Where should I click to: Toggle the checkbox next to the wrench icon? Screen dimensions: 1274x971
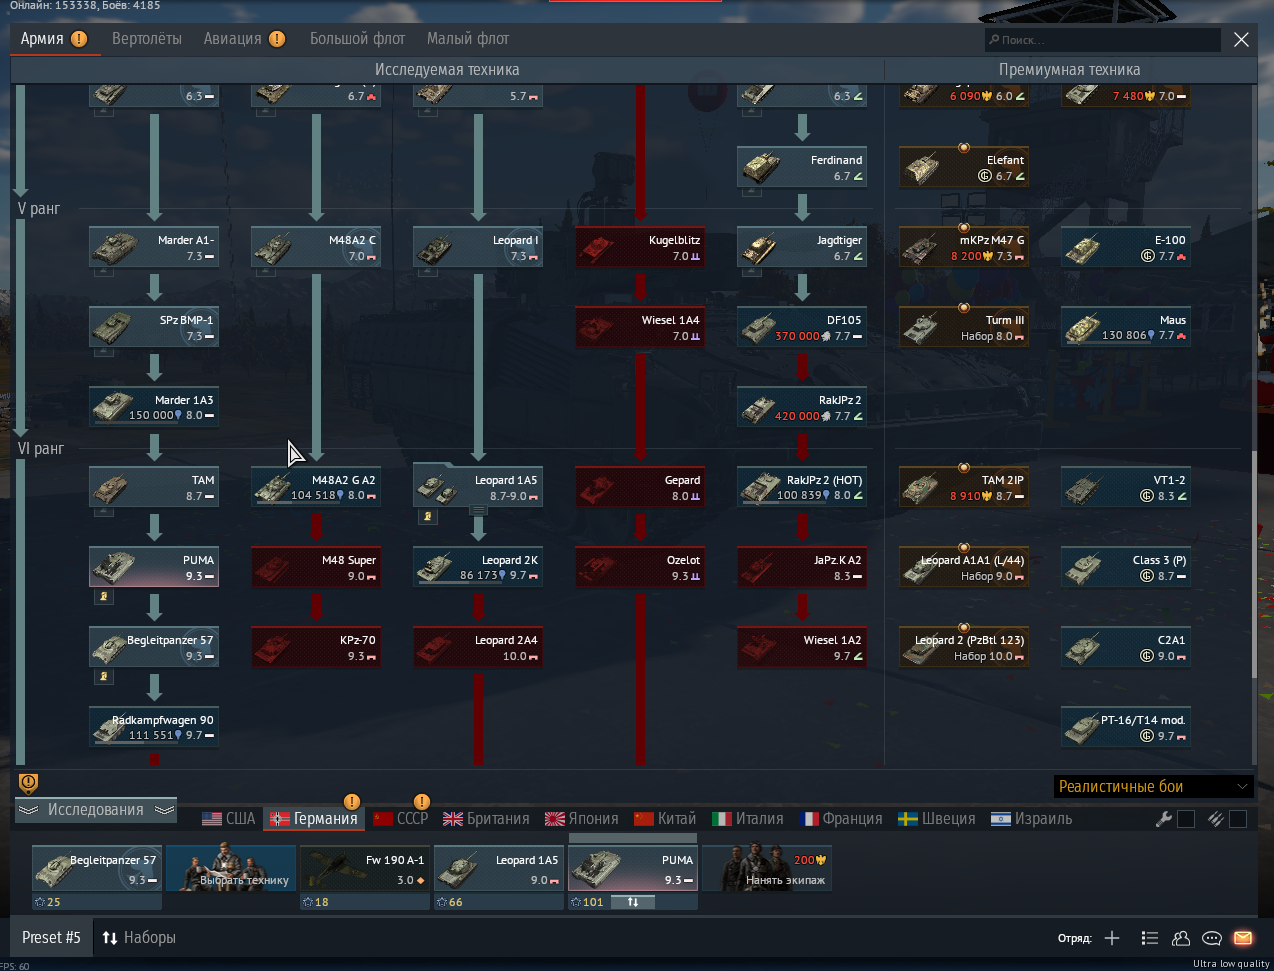tap(1186, 819)
